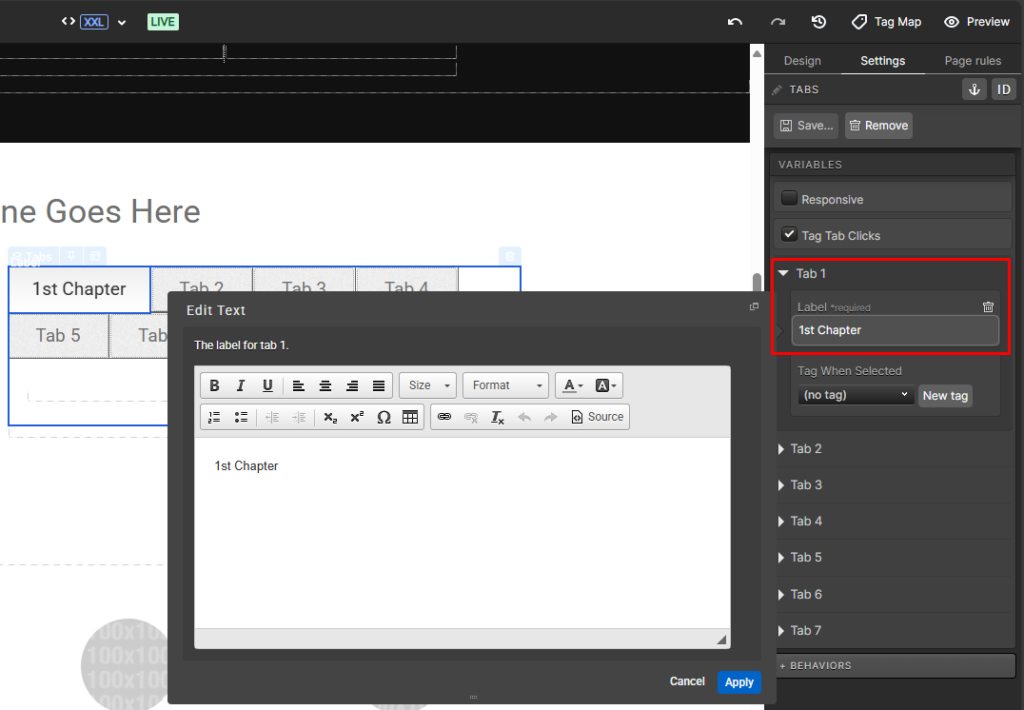Toggle Tag Tab Clicks checkbox
Viewport: 1024px width, 710px height.
point(789,234)
